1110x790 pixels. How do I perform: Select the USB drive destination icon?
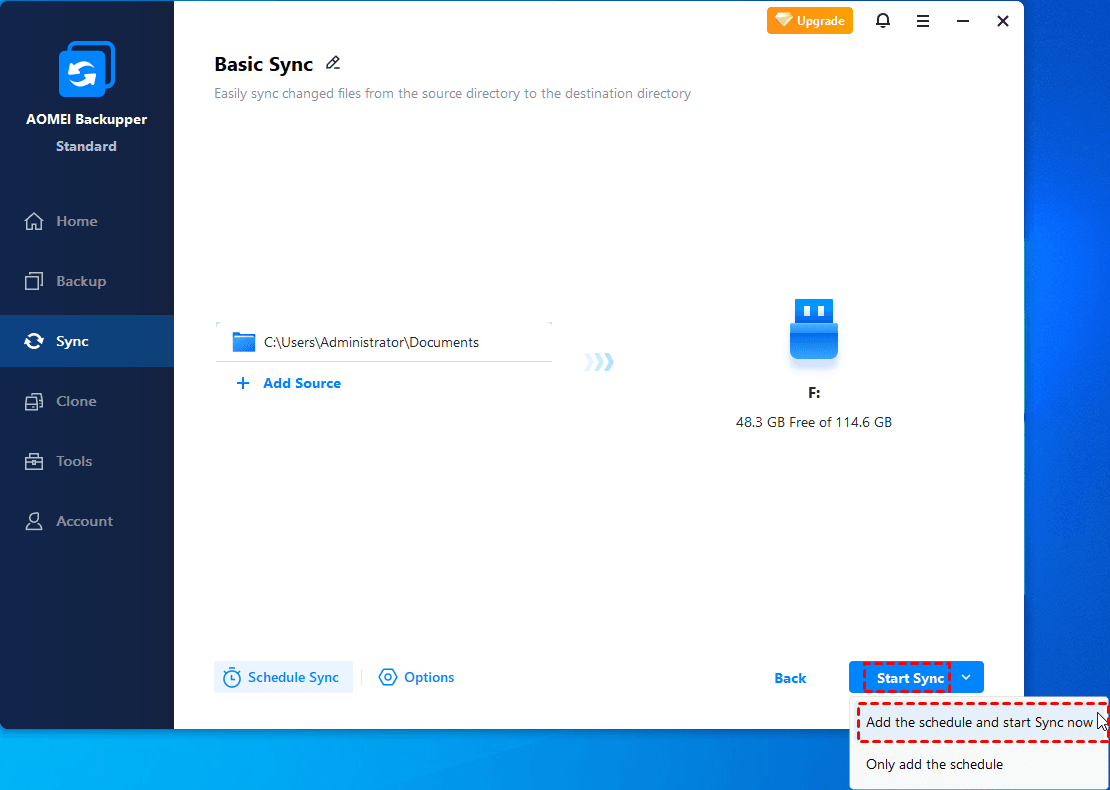point(813,330)
